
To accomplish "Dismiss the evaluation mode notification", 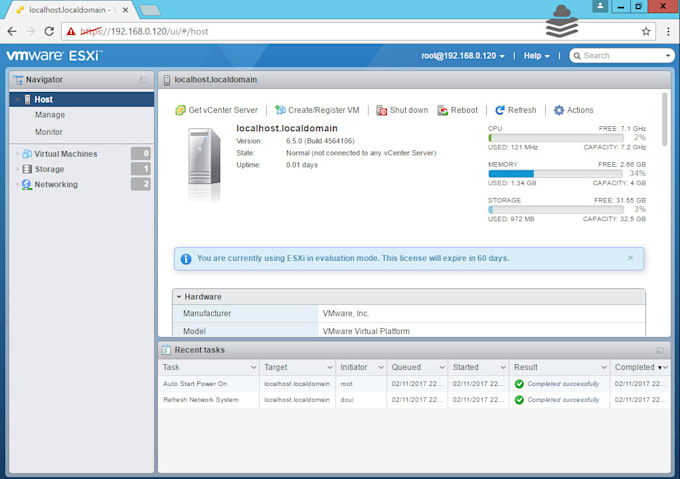I will pyautogui.click(x=631, y=258).
